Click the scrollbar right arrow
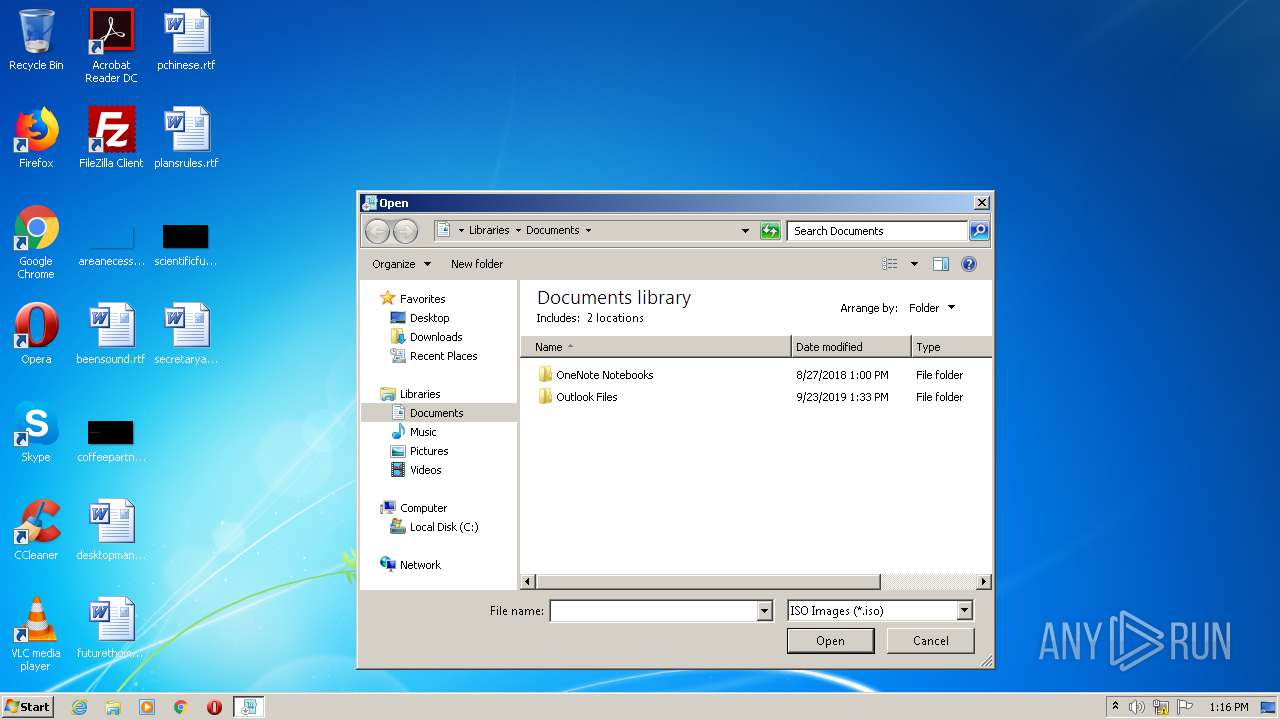1280x720 pixels. 984,582
